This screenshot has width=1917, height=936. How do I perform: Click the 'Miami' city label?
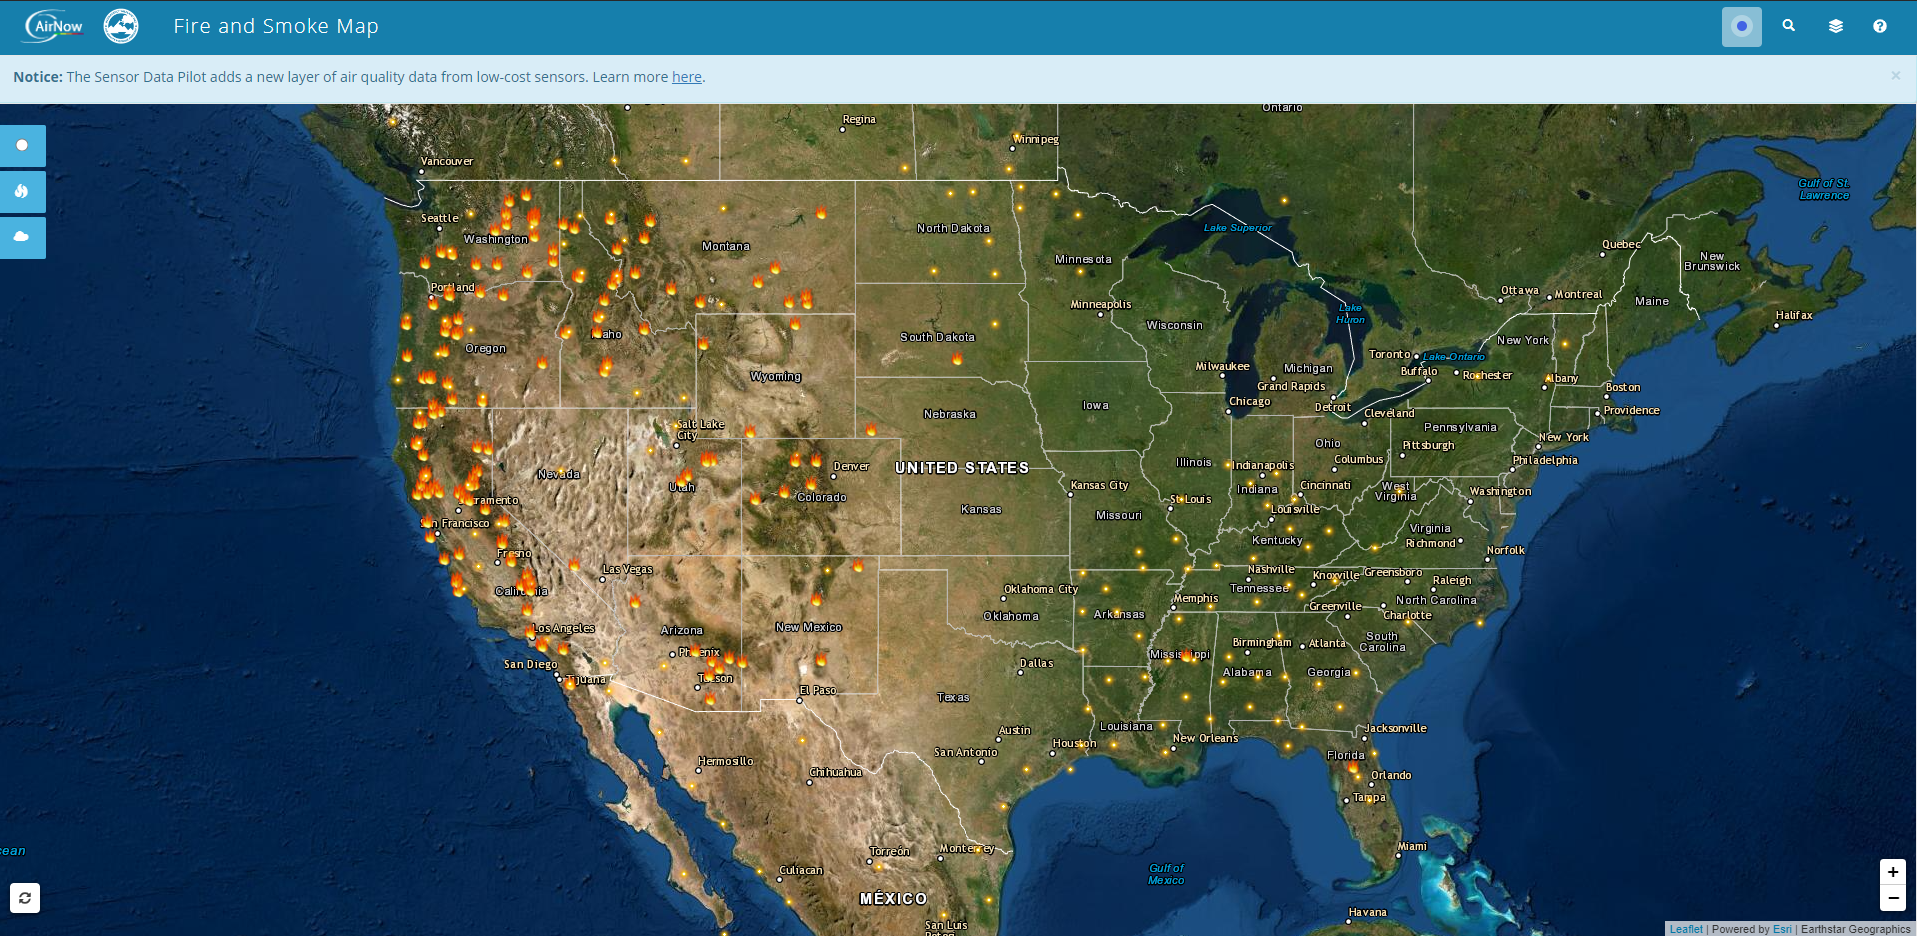coord(1412,846)
